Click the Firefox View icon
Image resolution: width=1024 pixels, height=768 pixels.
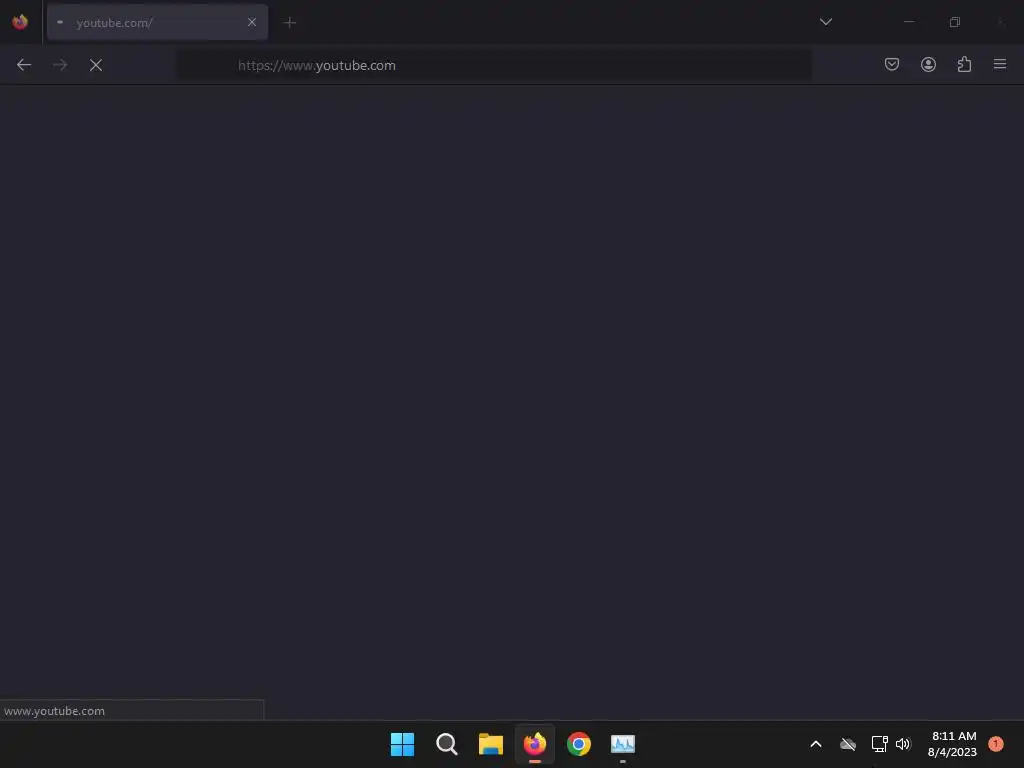pyautogui.click(x=20, y=22)
